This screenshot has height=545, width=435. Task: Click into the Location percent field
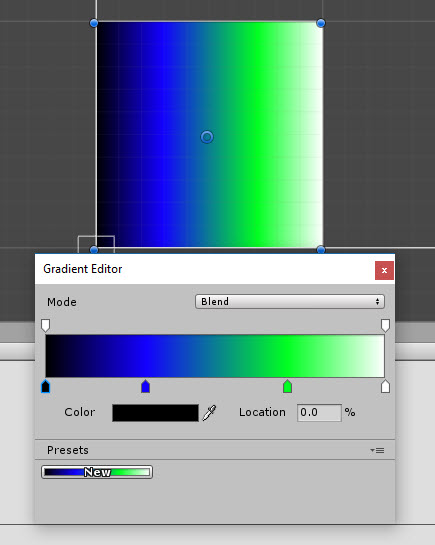pos(319,413)
